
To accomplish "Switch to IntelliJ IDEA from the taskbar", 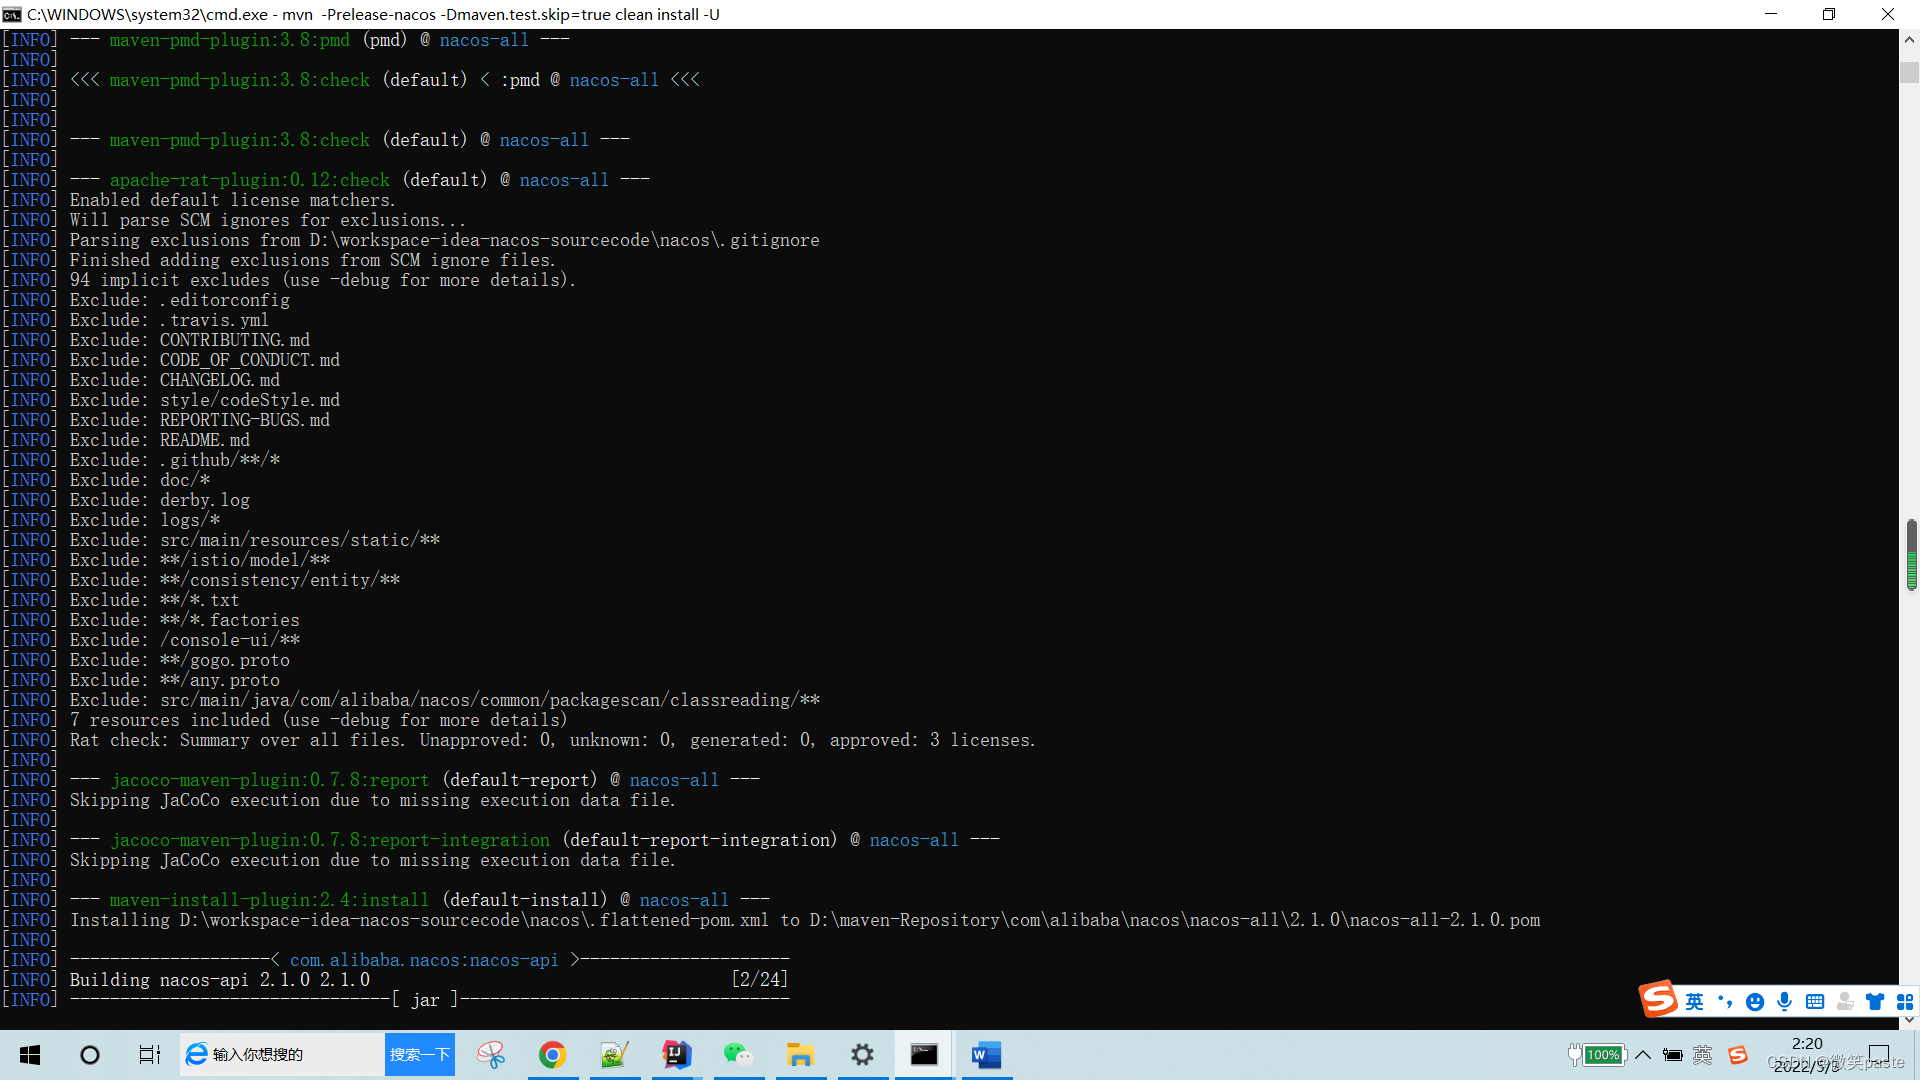I will (677, 1055).
